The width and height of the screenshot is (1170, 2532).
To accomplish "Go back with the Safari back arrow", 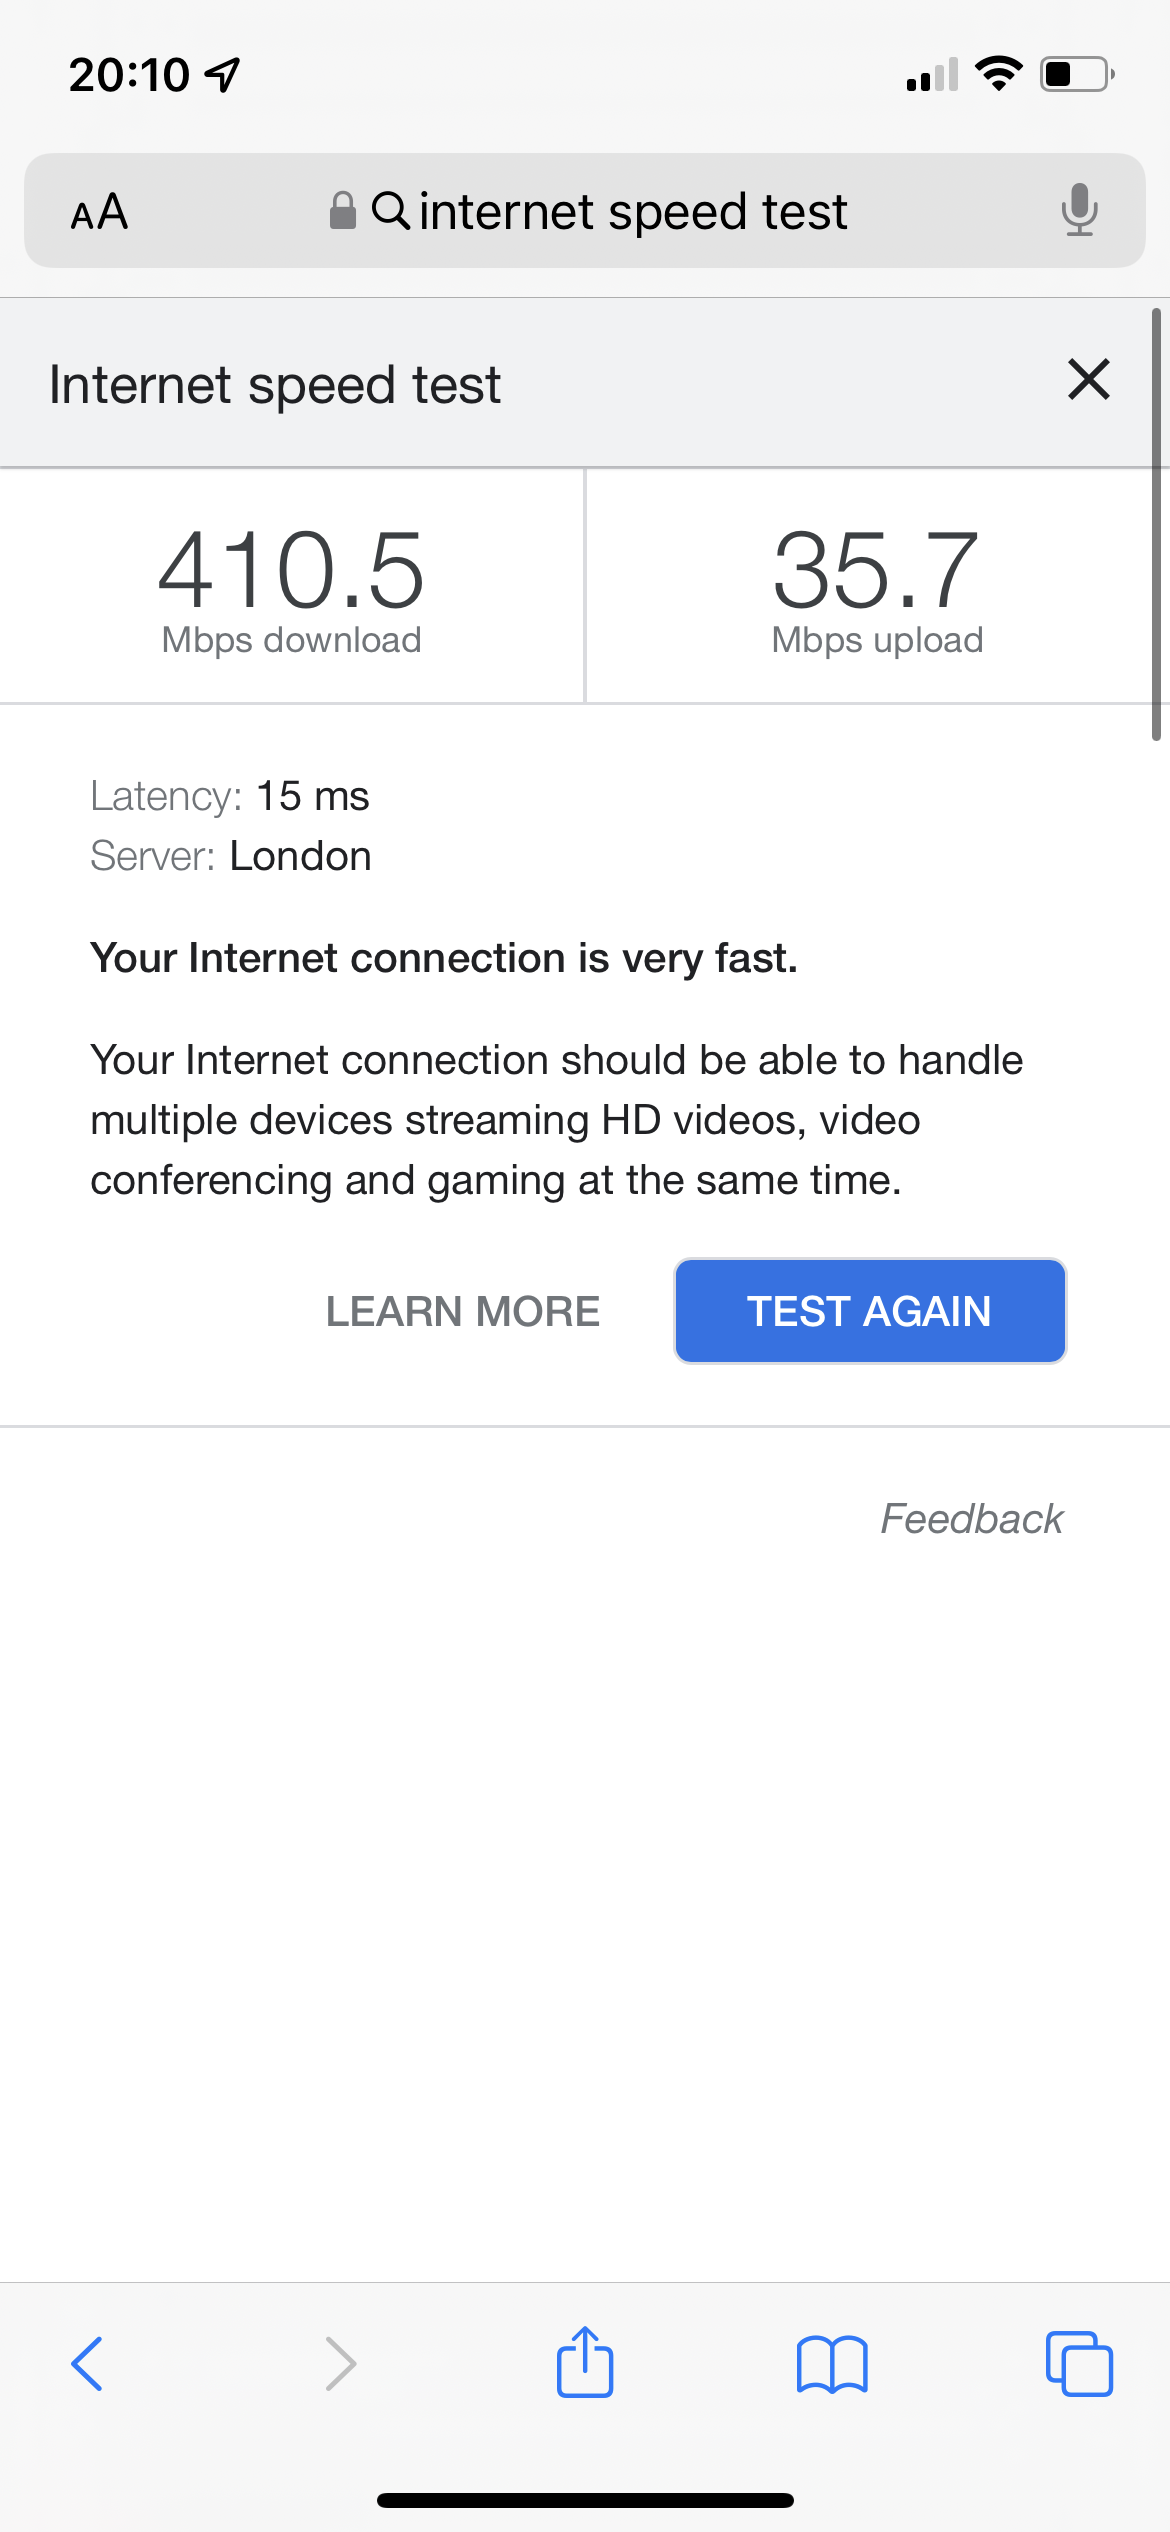I will point(87,2364).
